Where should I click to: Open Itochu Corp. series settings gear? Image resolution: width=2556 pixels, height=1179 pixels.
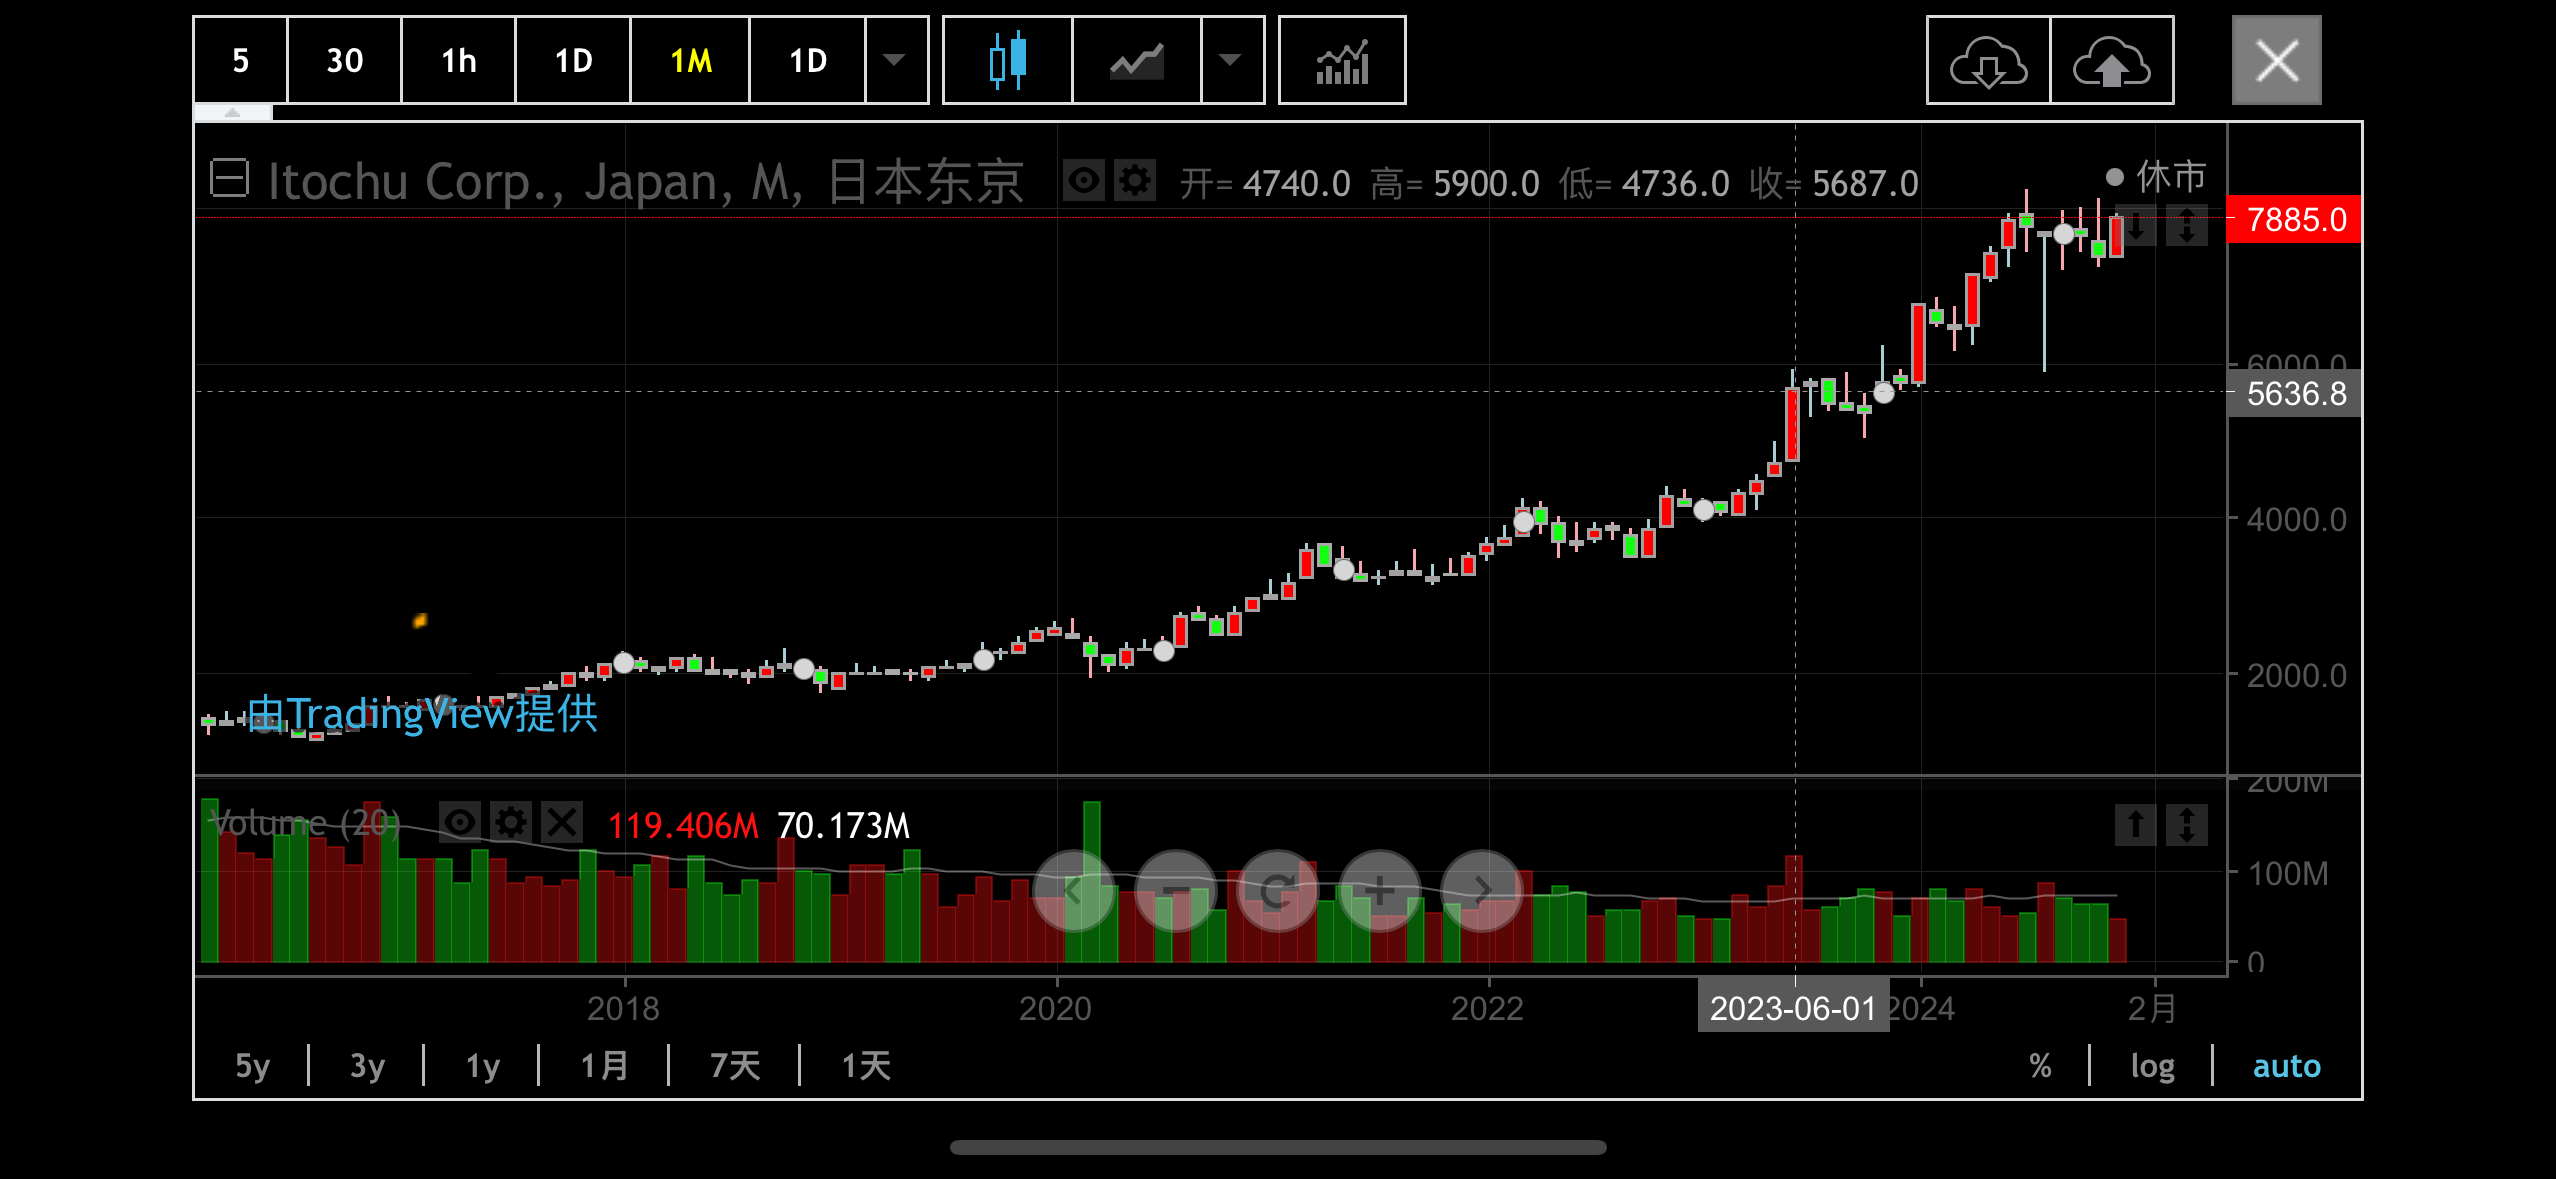[1135, 181]
